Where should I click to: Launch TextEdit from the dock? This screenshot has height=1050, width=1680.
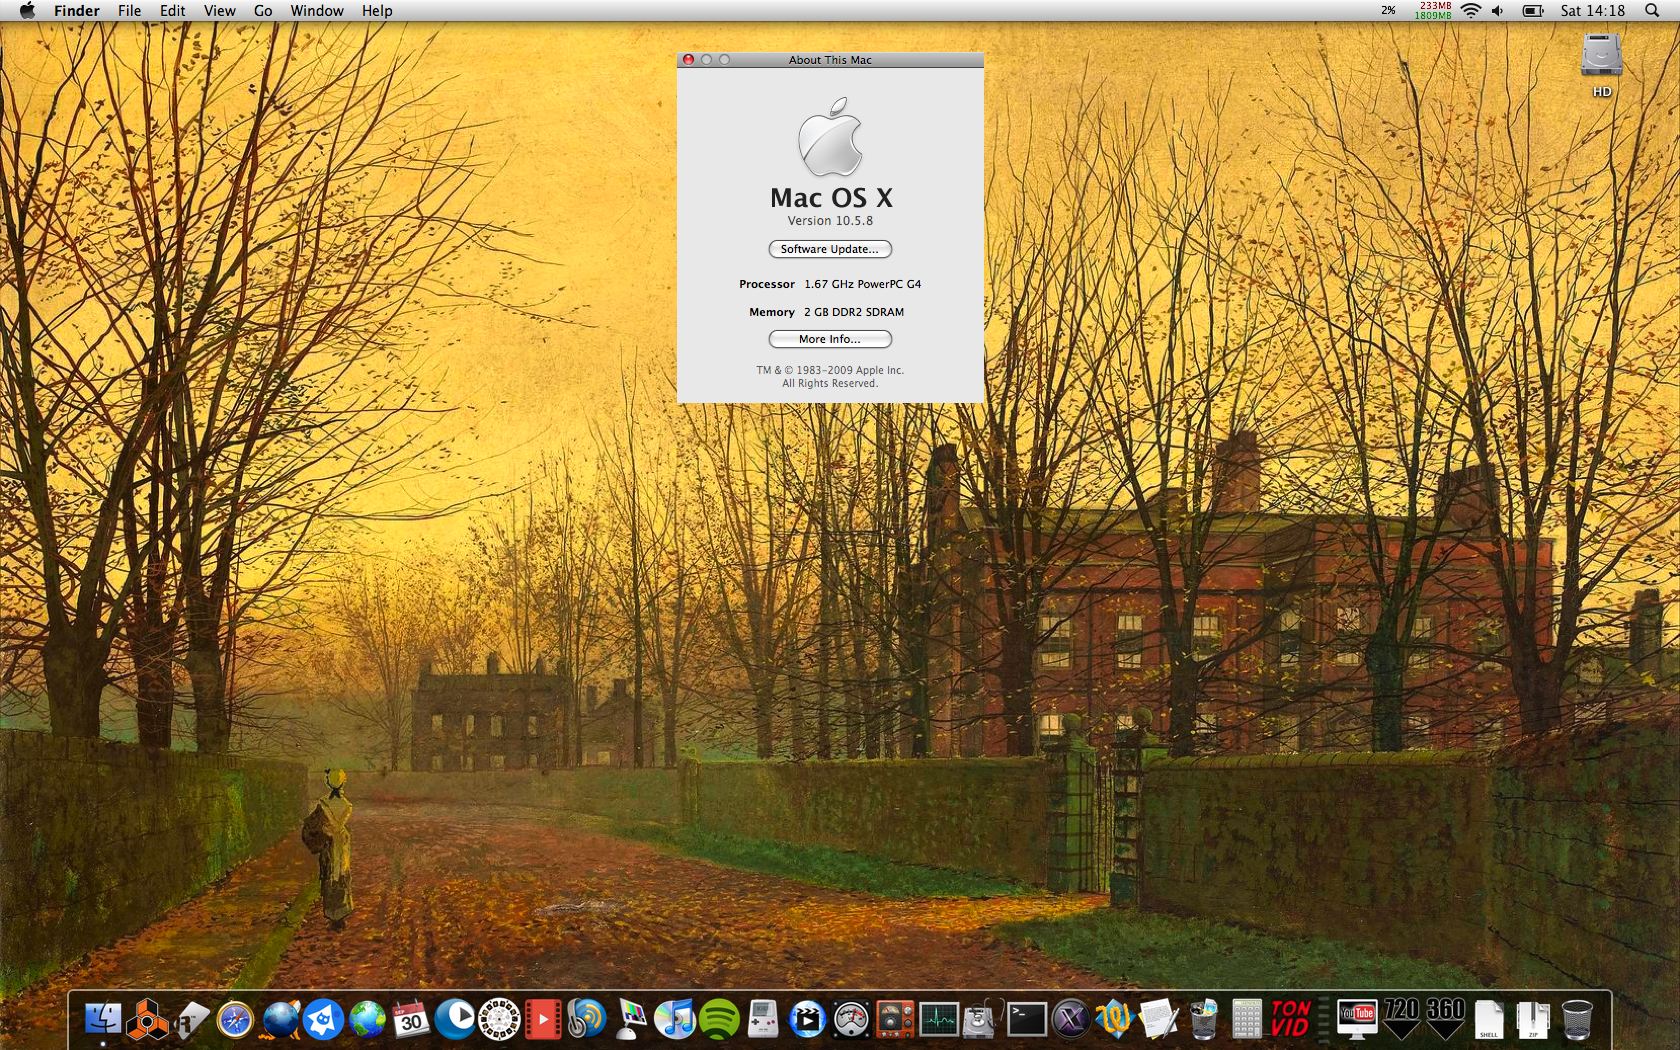click(x=1158, y=1019)
